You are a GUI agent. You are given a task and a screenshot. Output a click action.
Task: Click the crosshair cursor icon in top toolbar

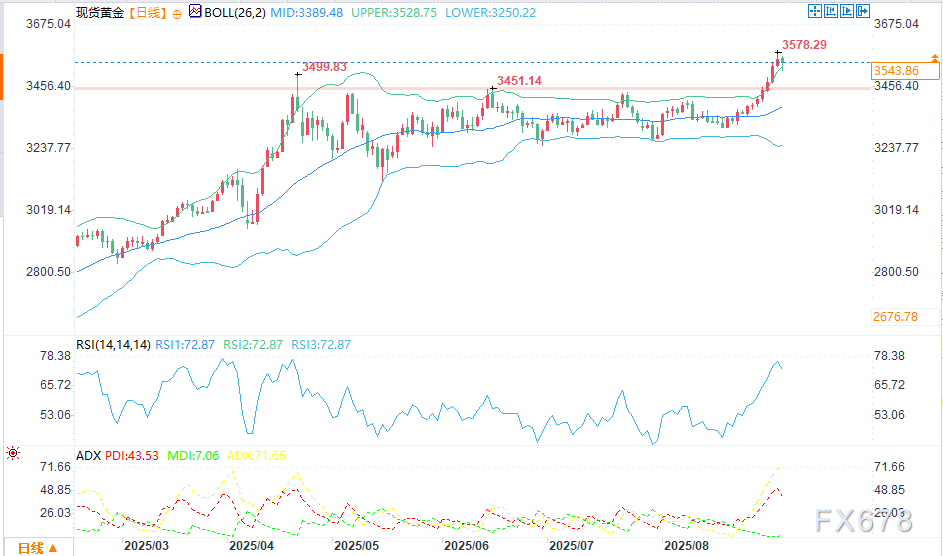816,11
